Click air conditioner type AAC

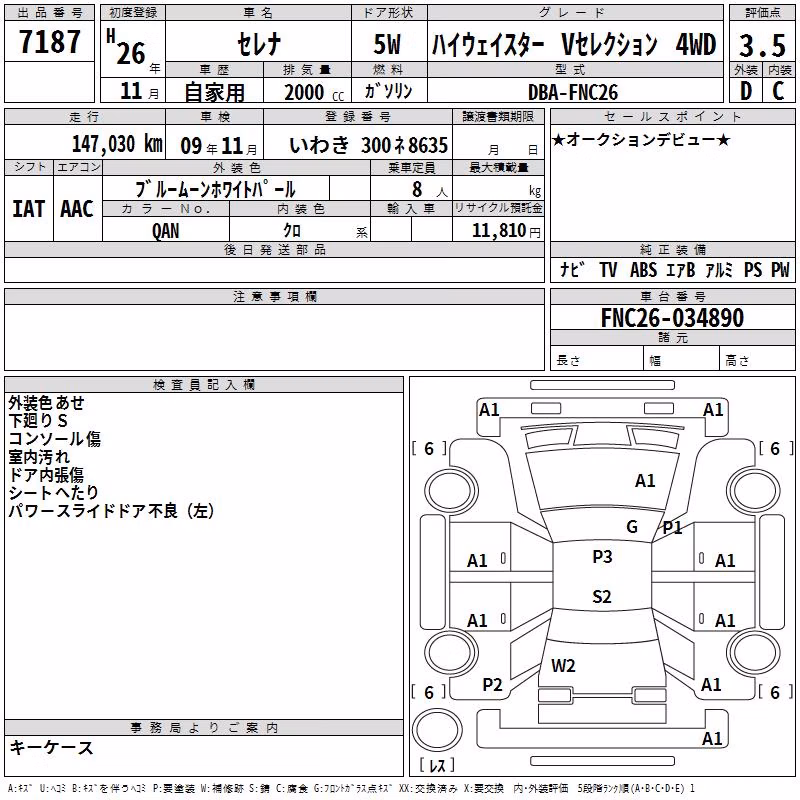tap(77, 209)
